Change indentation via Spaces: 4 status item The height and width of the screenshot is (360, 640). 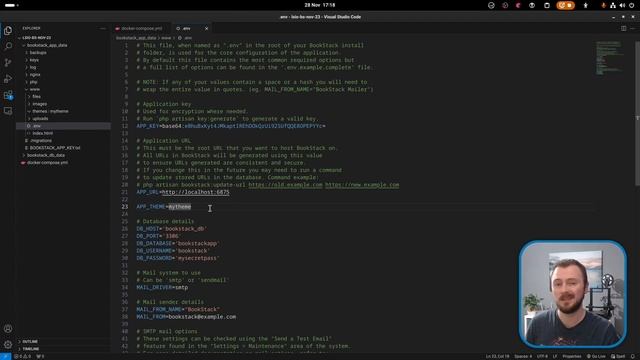click(x=523, y=356)
